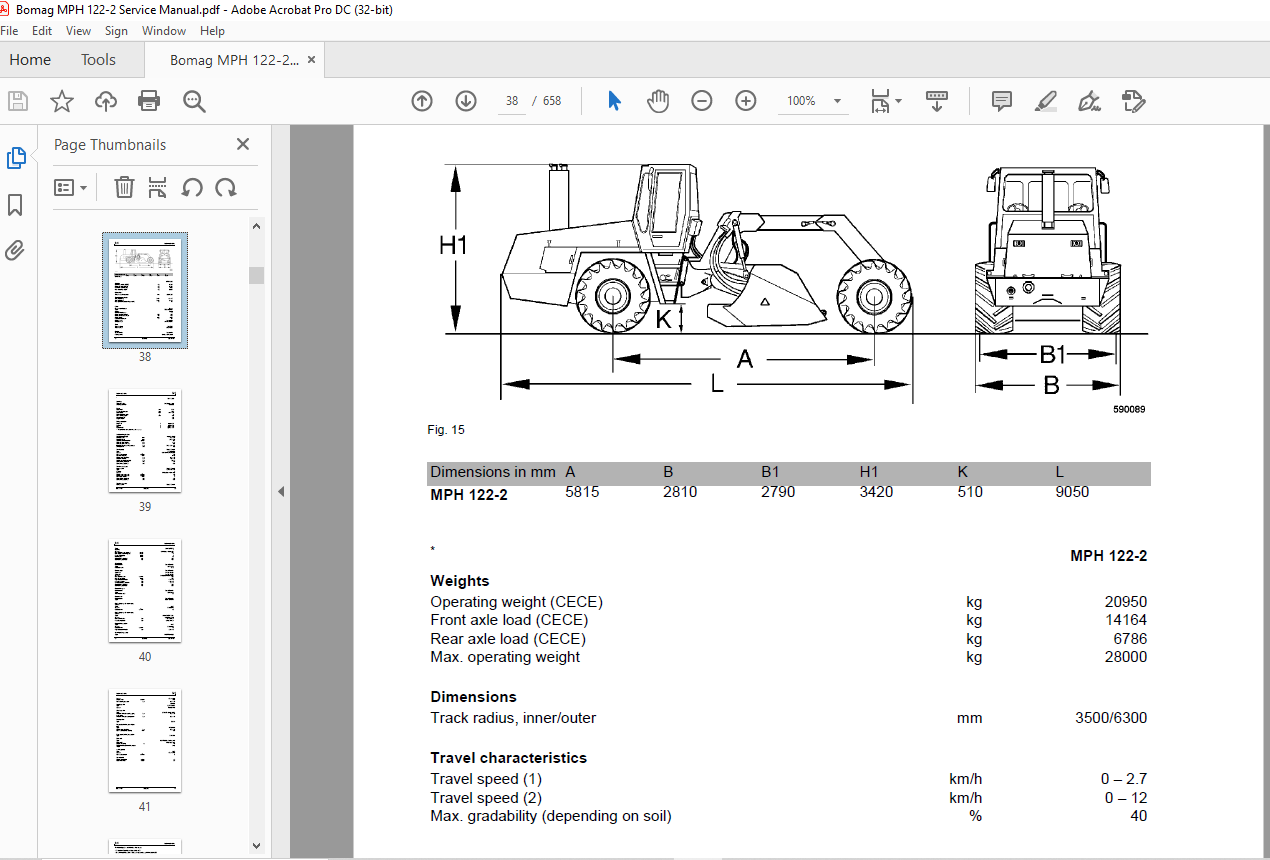Select page 39 thumbnail
The height and width of the screenshot is (860, 1270).
pyautogui.click(x=145, y=440)
